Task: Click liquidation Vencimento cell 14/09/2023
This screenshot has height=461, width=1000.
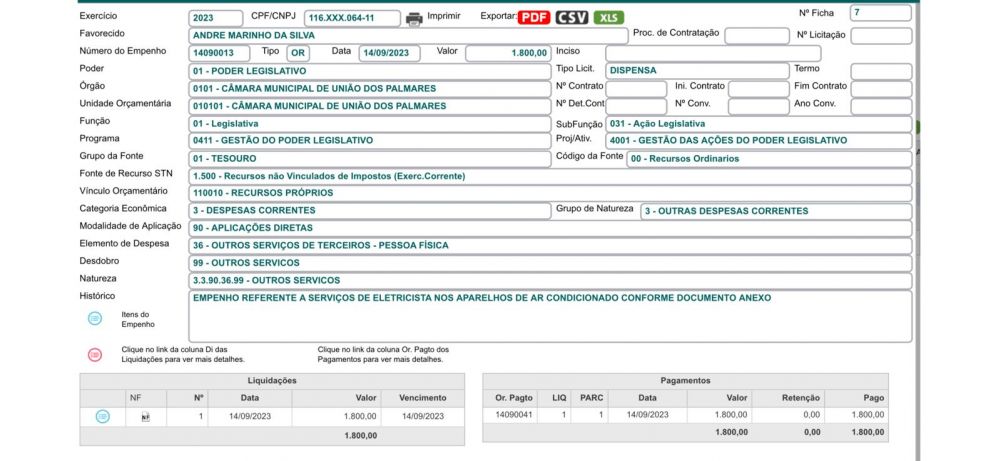Action: tap(423, 416)
